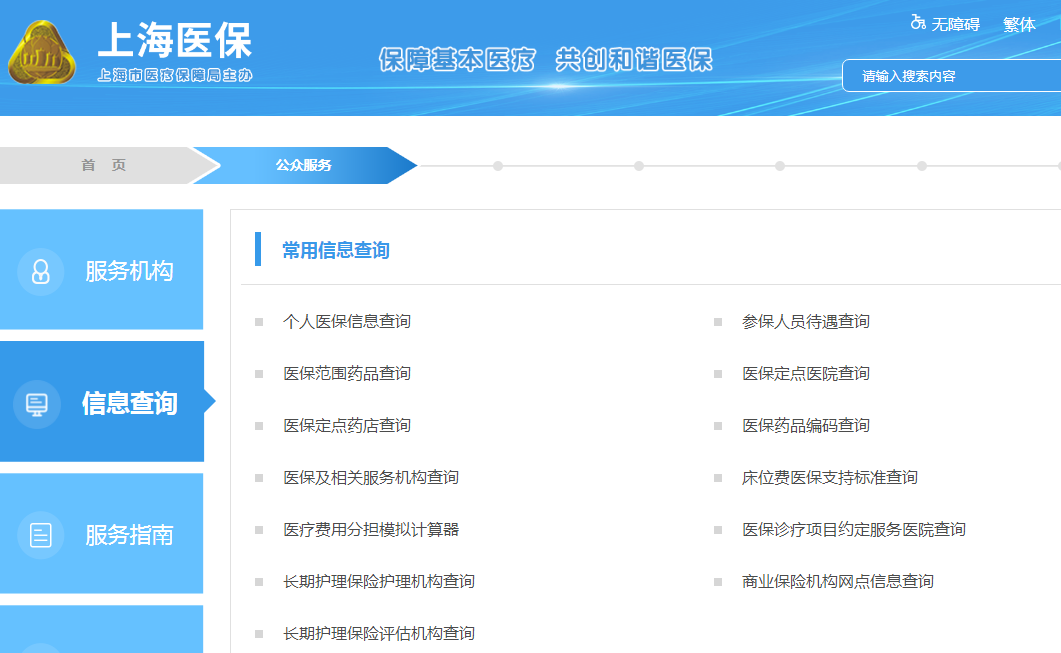Open the 服务指南 sidebar section
1061x653 pixels.
pos(129,535)
